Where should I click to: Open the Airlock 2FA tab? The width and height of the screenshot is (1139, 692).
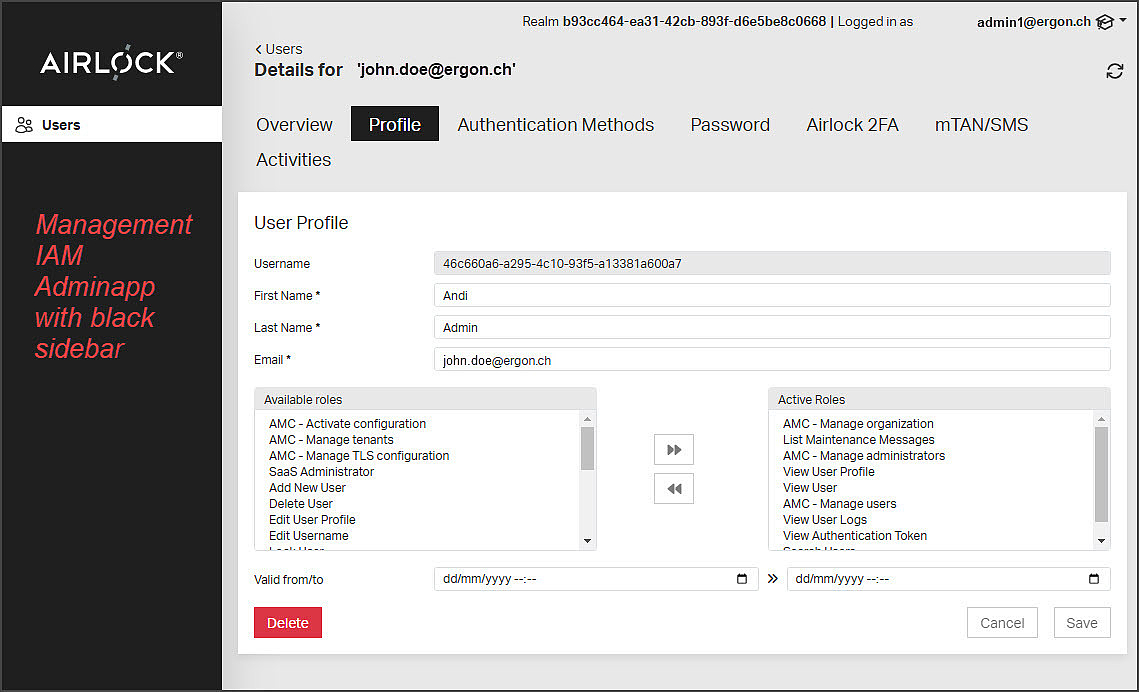pyautogui.click(x=852, y=125)
